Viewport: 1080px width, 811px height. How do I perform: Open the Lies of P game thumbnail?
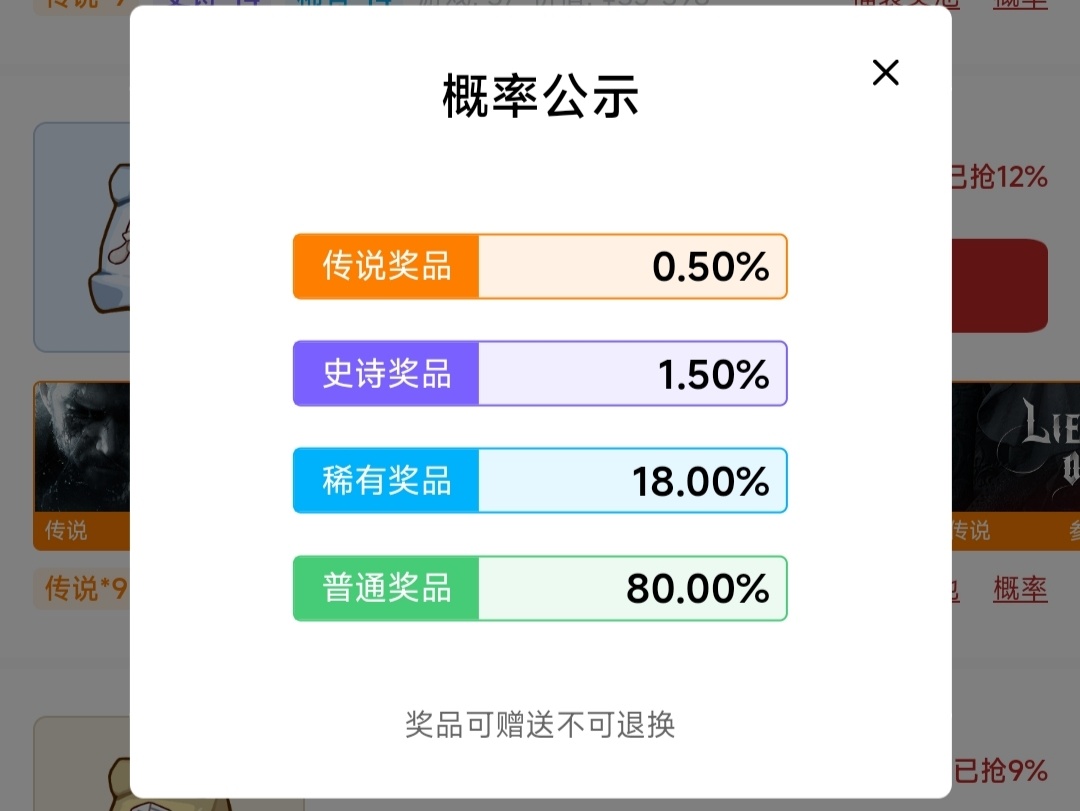tap(1015, 450)
